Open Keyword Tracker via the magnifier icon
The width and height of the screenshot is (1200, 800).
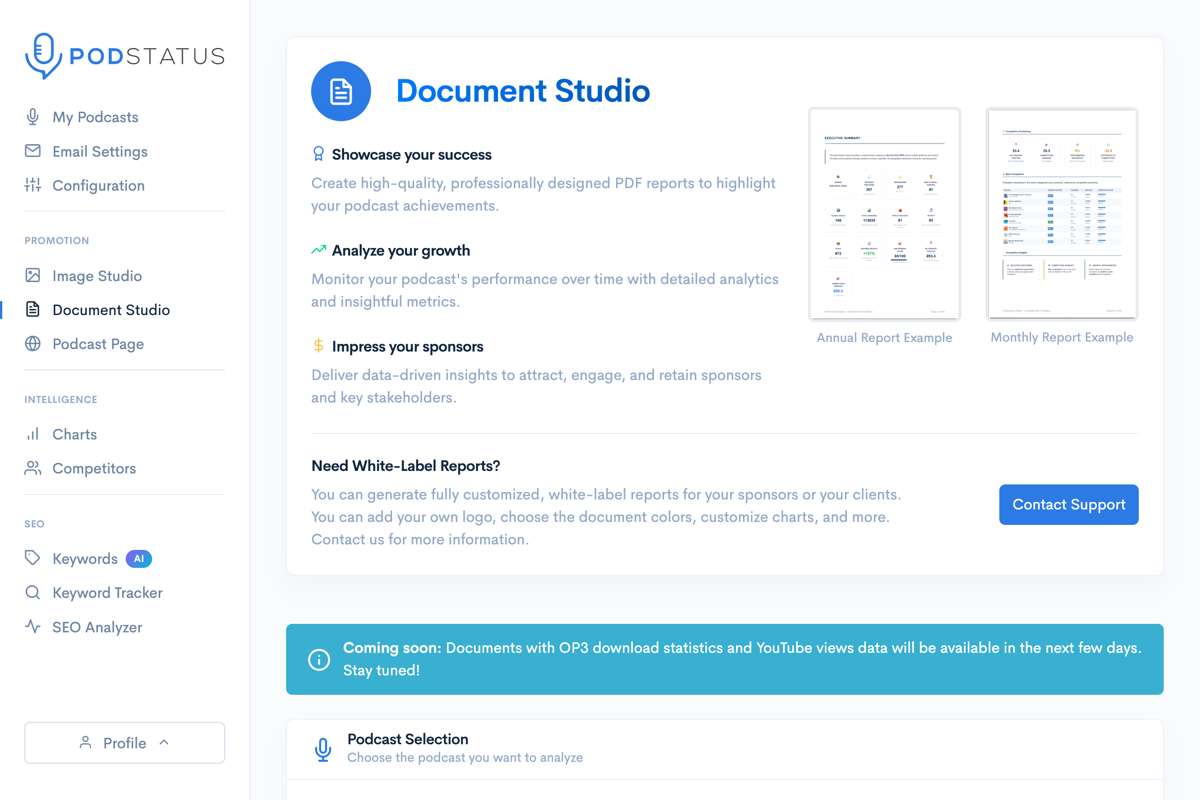click(x=32, y=592)
